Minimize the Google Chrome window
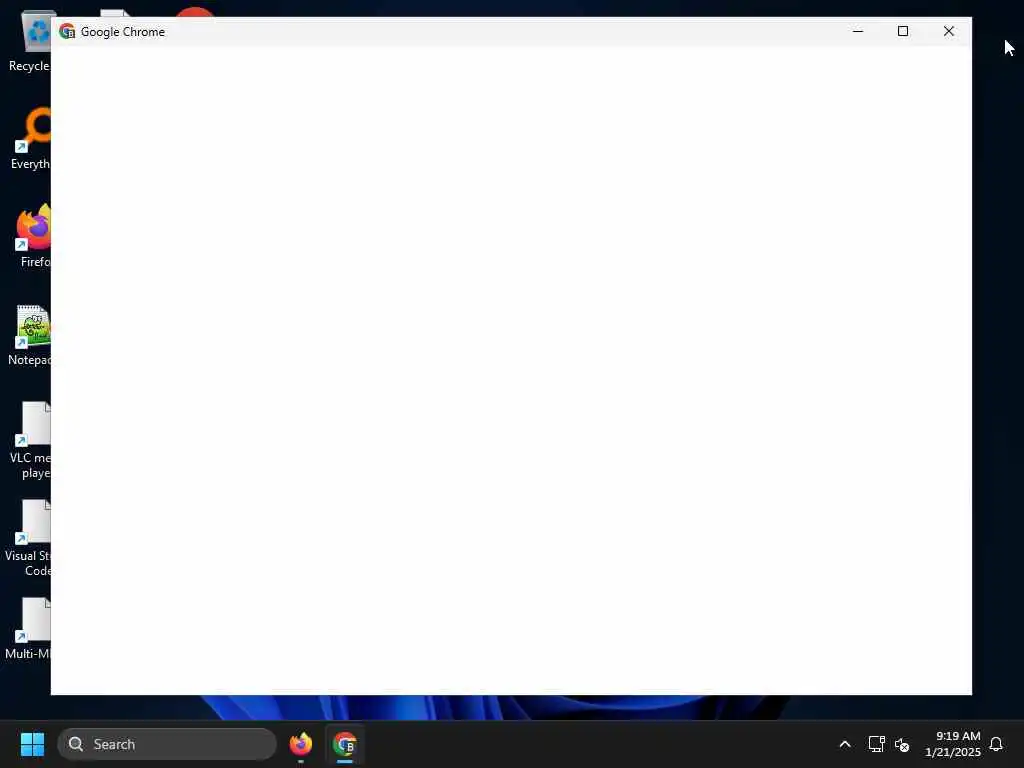 pyautogui.click(x=858, y=31)
